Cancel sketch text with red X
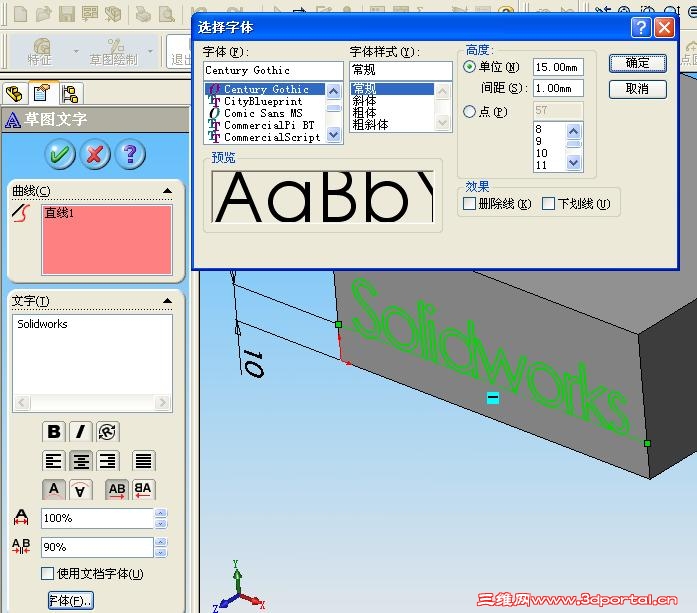Image resolution: width=697 pixels, height=613 pixels. click(95, 154)
